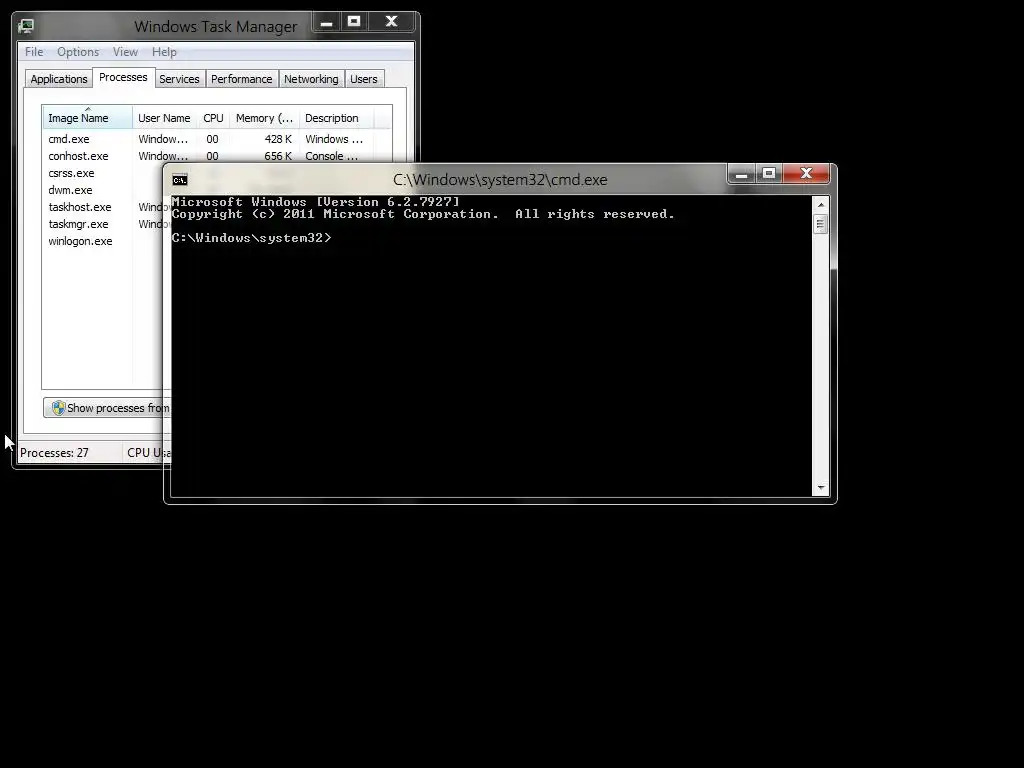Select the cmd.exe process row

pyautogui.click(x=217, y=139)
